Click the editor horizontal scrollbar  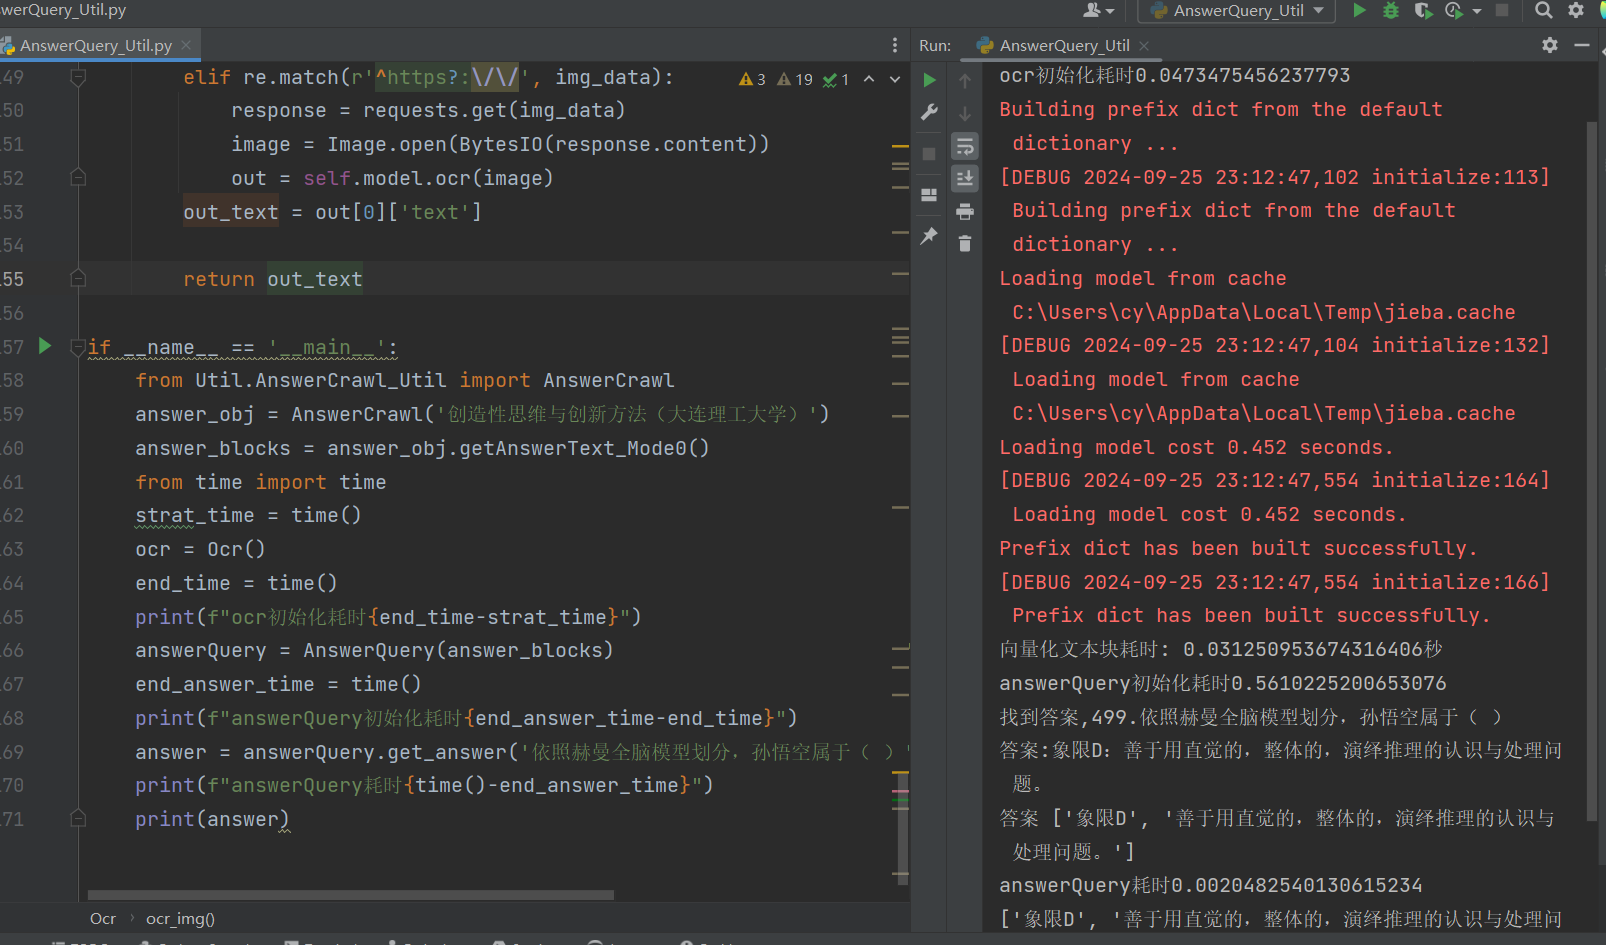350,895
